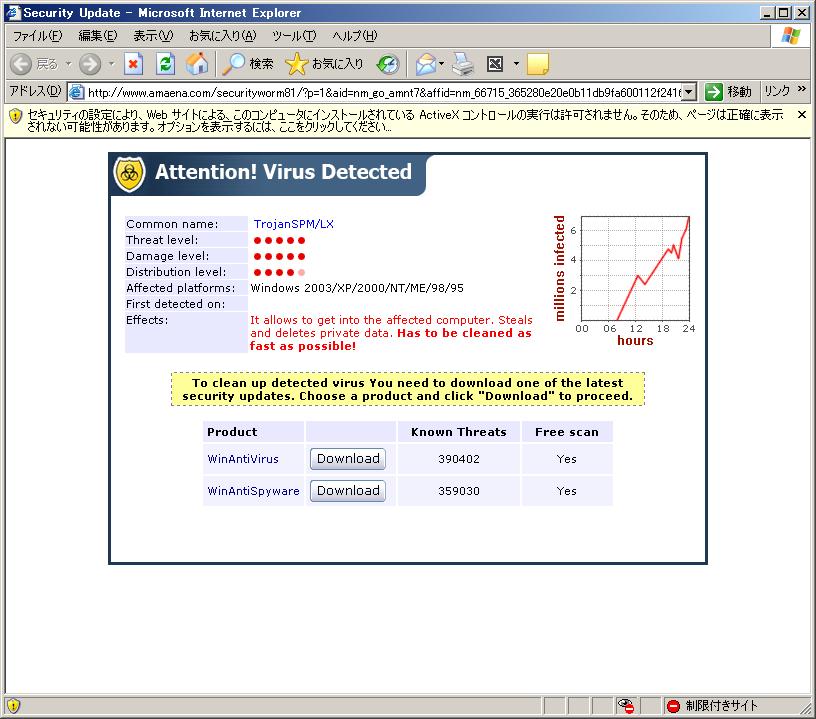The width and height of the screenshot is (816, 719).
Task: Close the ActiveX information bar
Action: (802, 114)
